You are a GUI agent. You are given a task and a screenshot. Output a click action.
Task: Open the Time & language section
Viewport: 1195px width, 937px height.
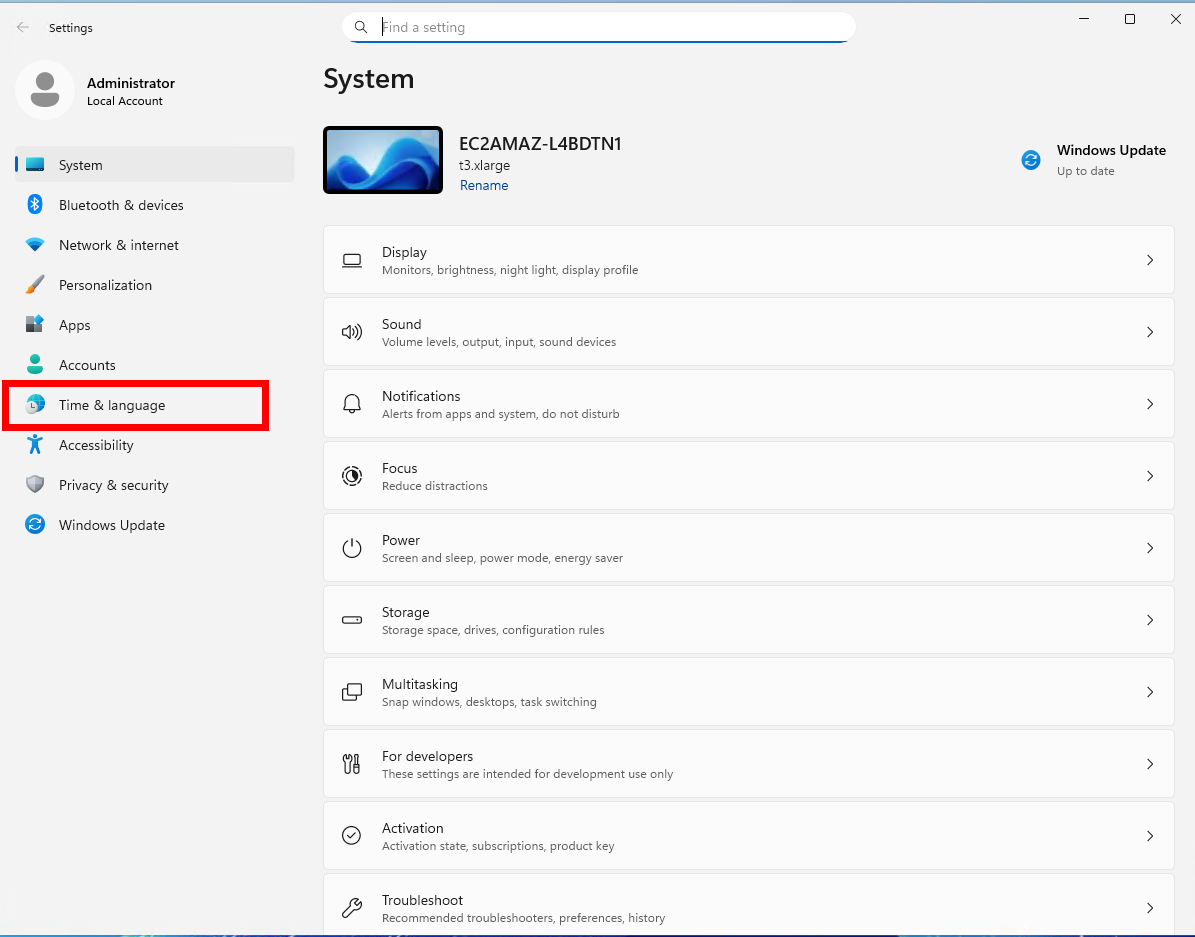pos(112,405)
